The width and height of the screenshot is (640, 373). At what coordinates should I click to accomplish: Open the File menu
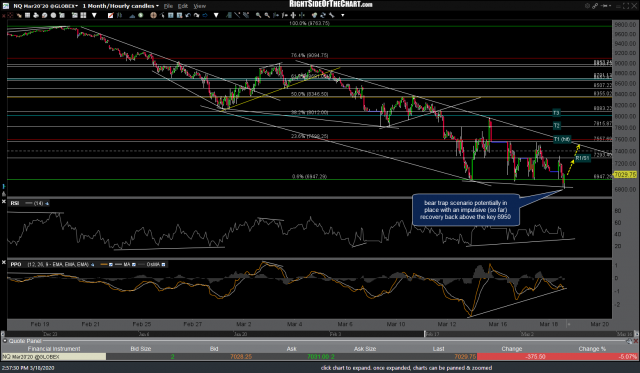168,6
